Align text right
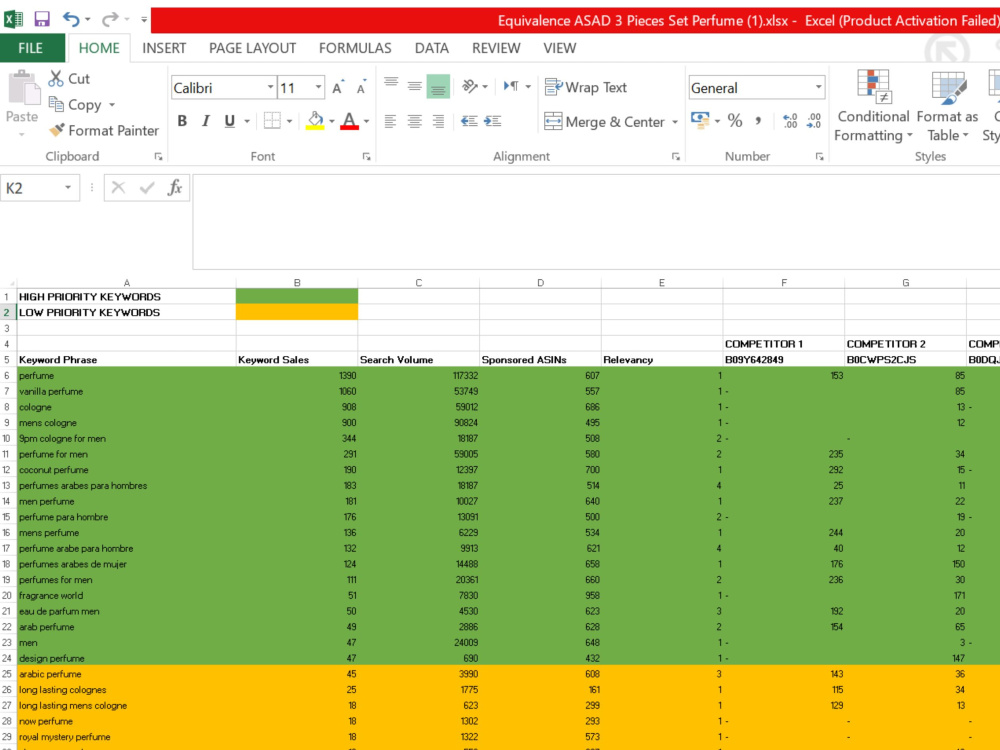 [x=438, y=121]
